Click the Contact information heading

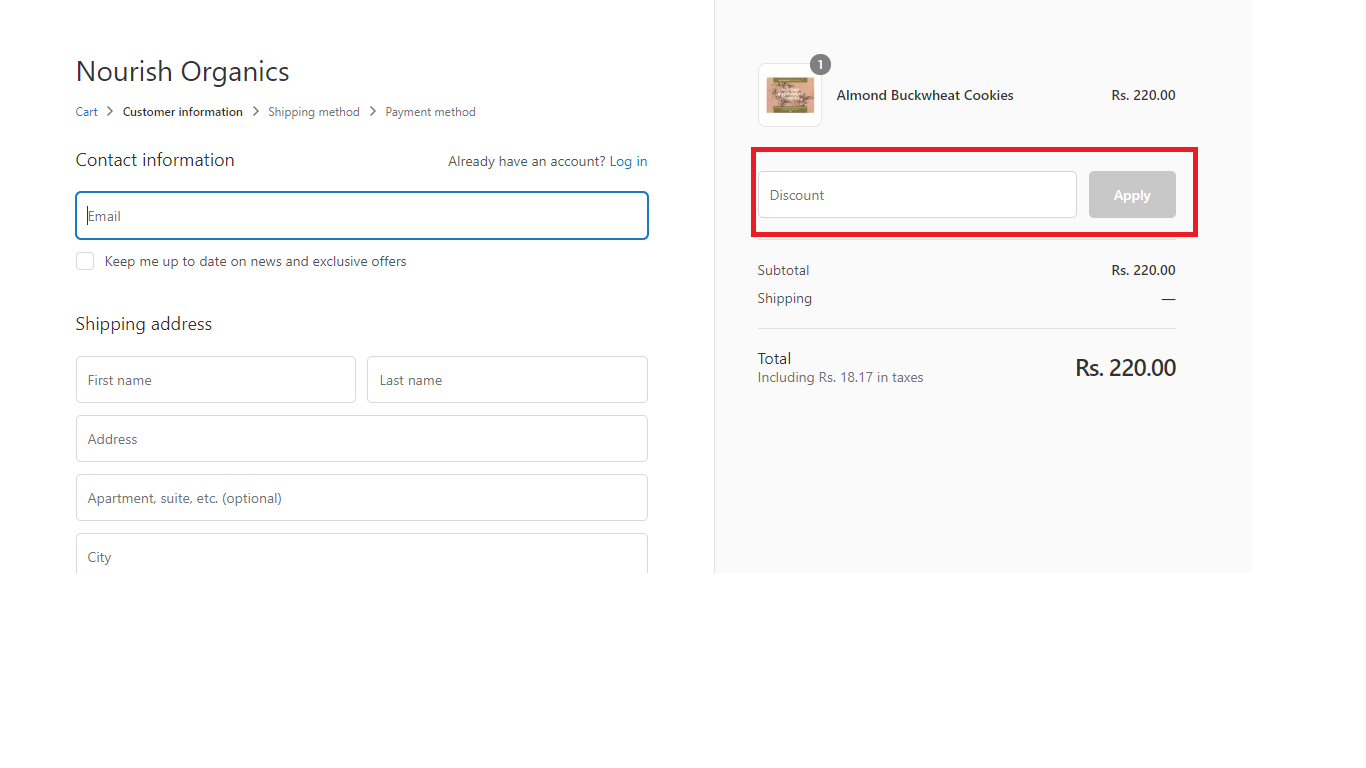point(155,160)
